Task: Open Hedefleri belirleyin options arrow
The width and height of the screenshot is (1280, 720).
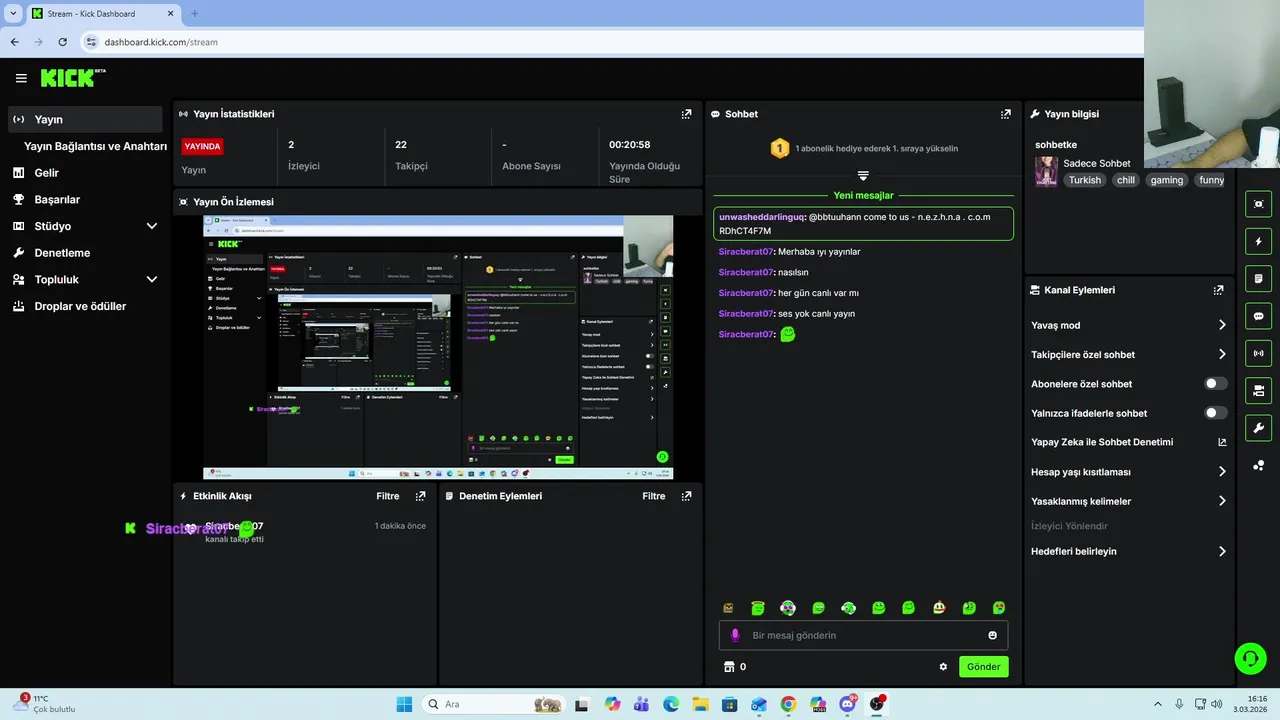Action: 1222,551
